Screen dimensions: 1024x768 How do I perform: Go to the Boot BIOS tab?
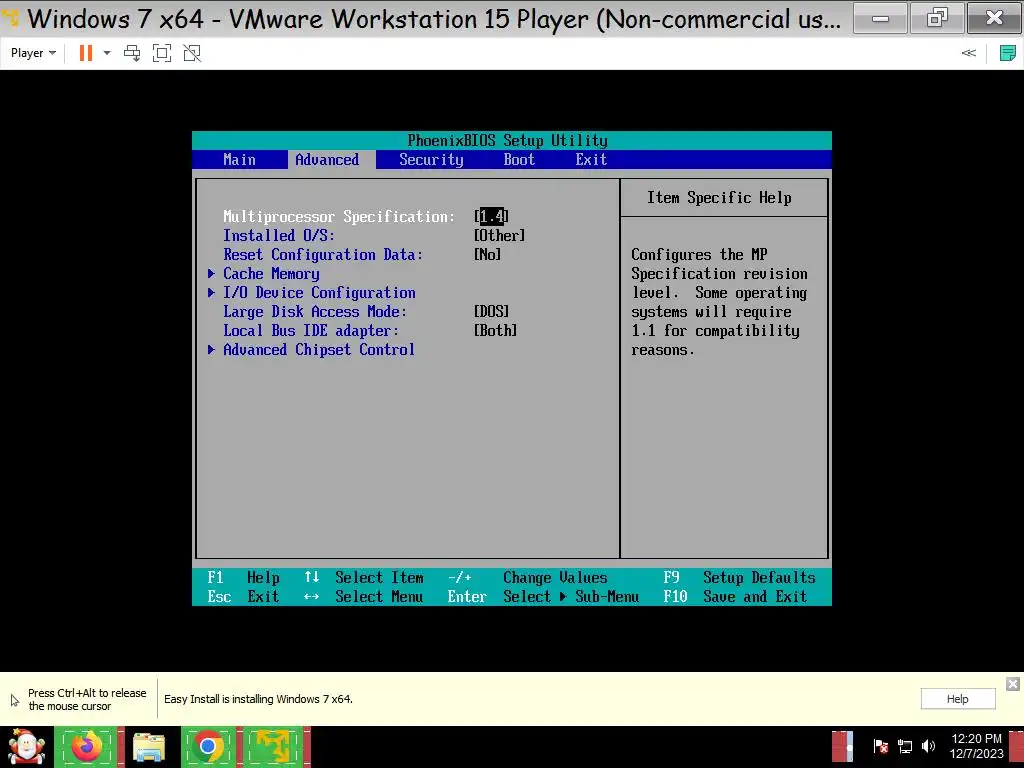coord(519,159)
